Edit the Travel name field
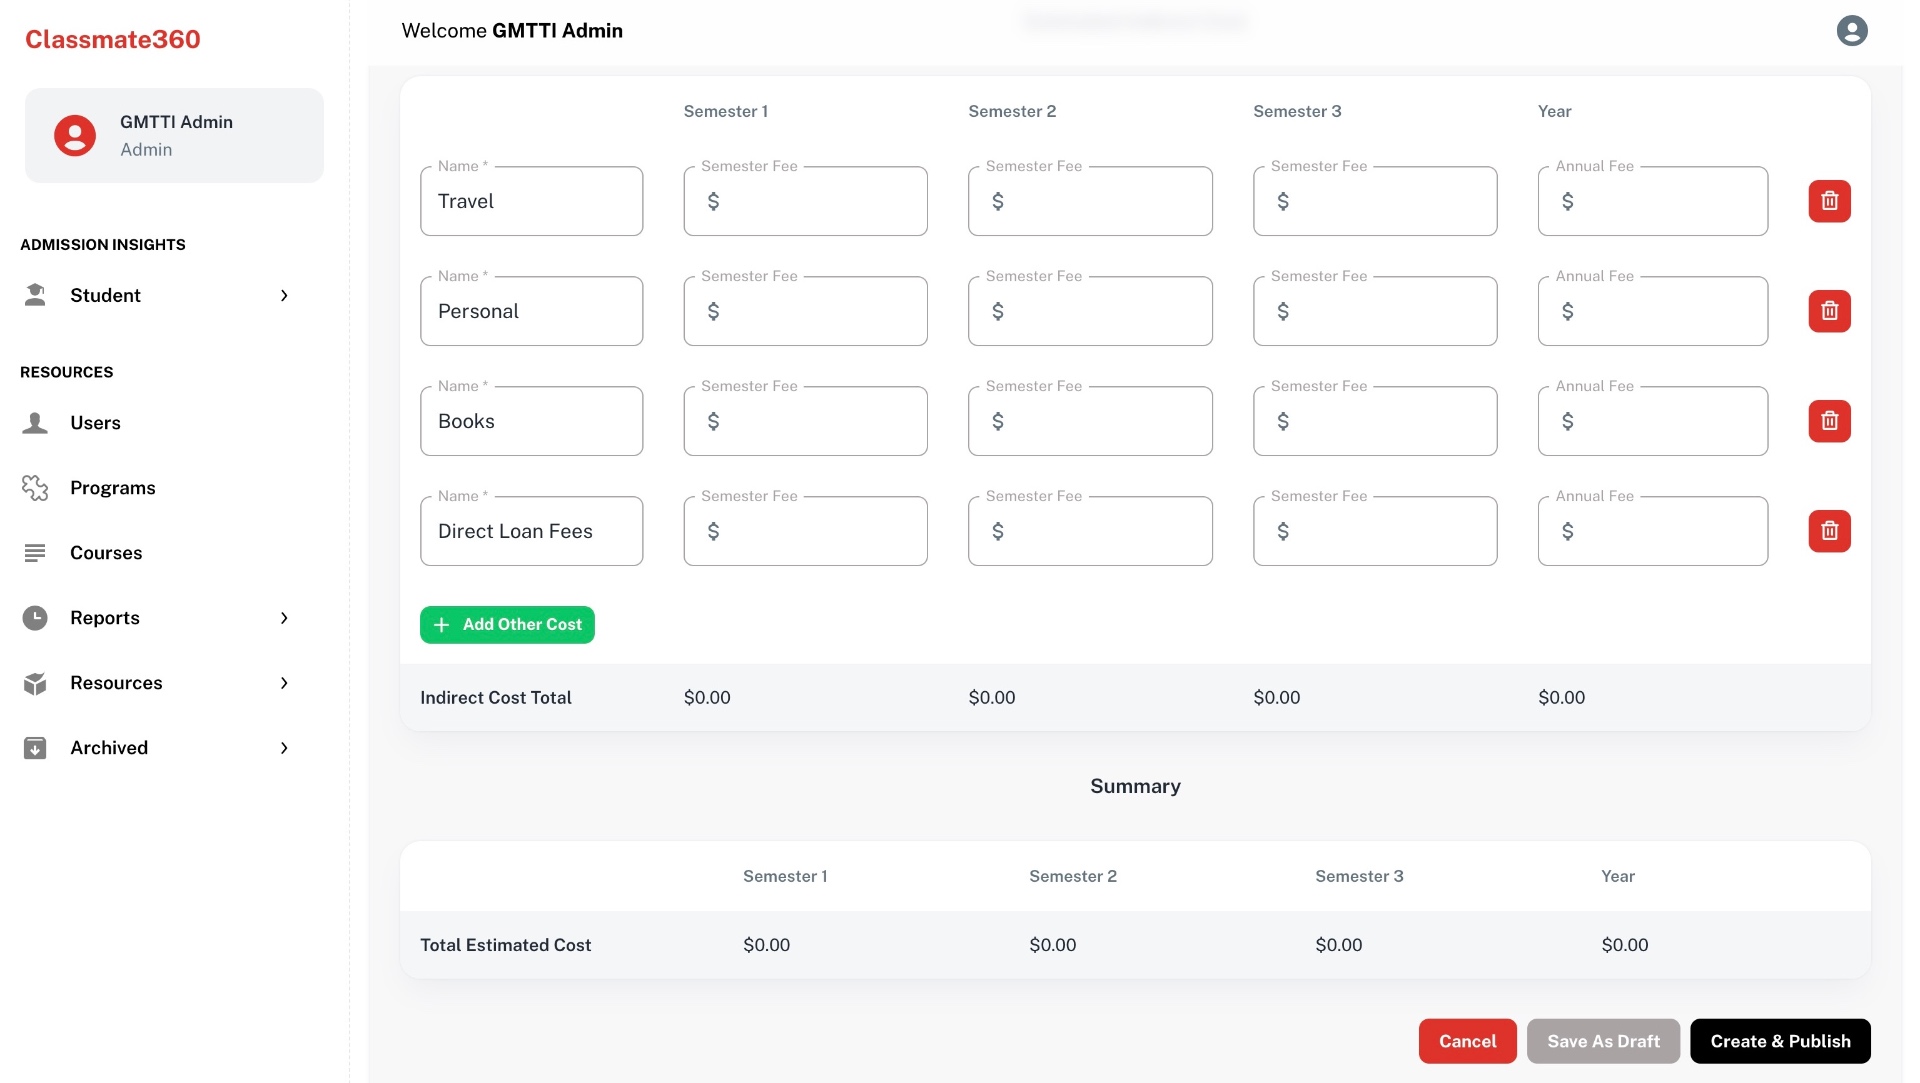The image size is (1920, 1083). tap(531, 201)
